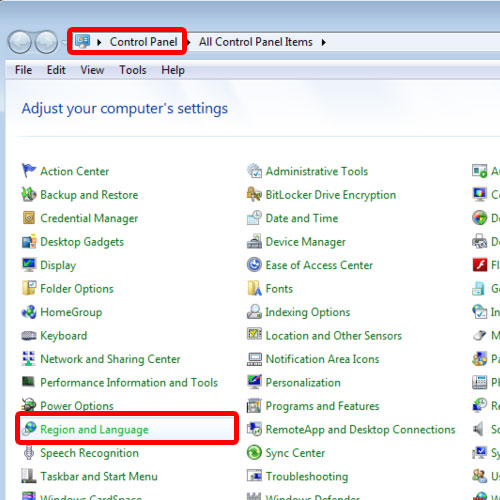Open the Folder Options link
The width and height of the screenshot is (500, 500).
(x=77, y=289)
